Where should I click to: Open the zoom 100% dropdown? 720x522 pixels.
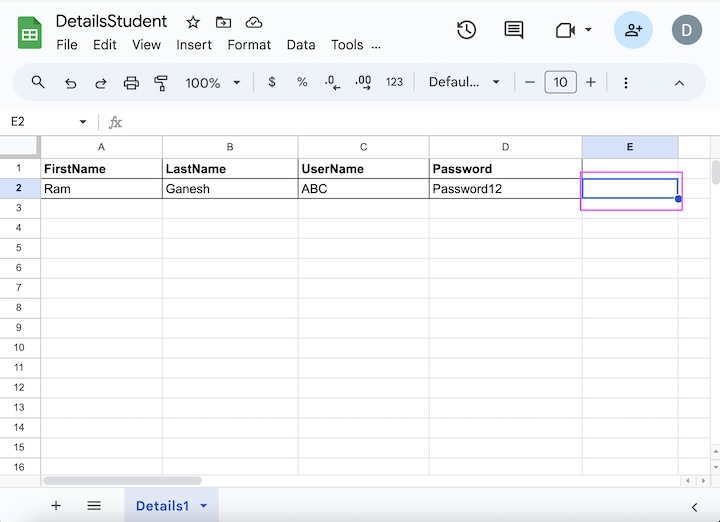(213, 82)
